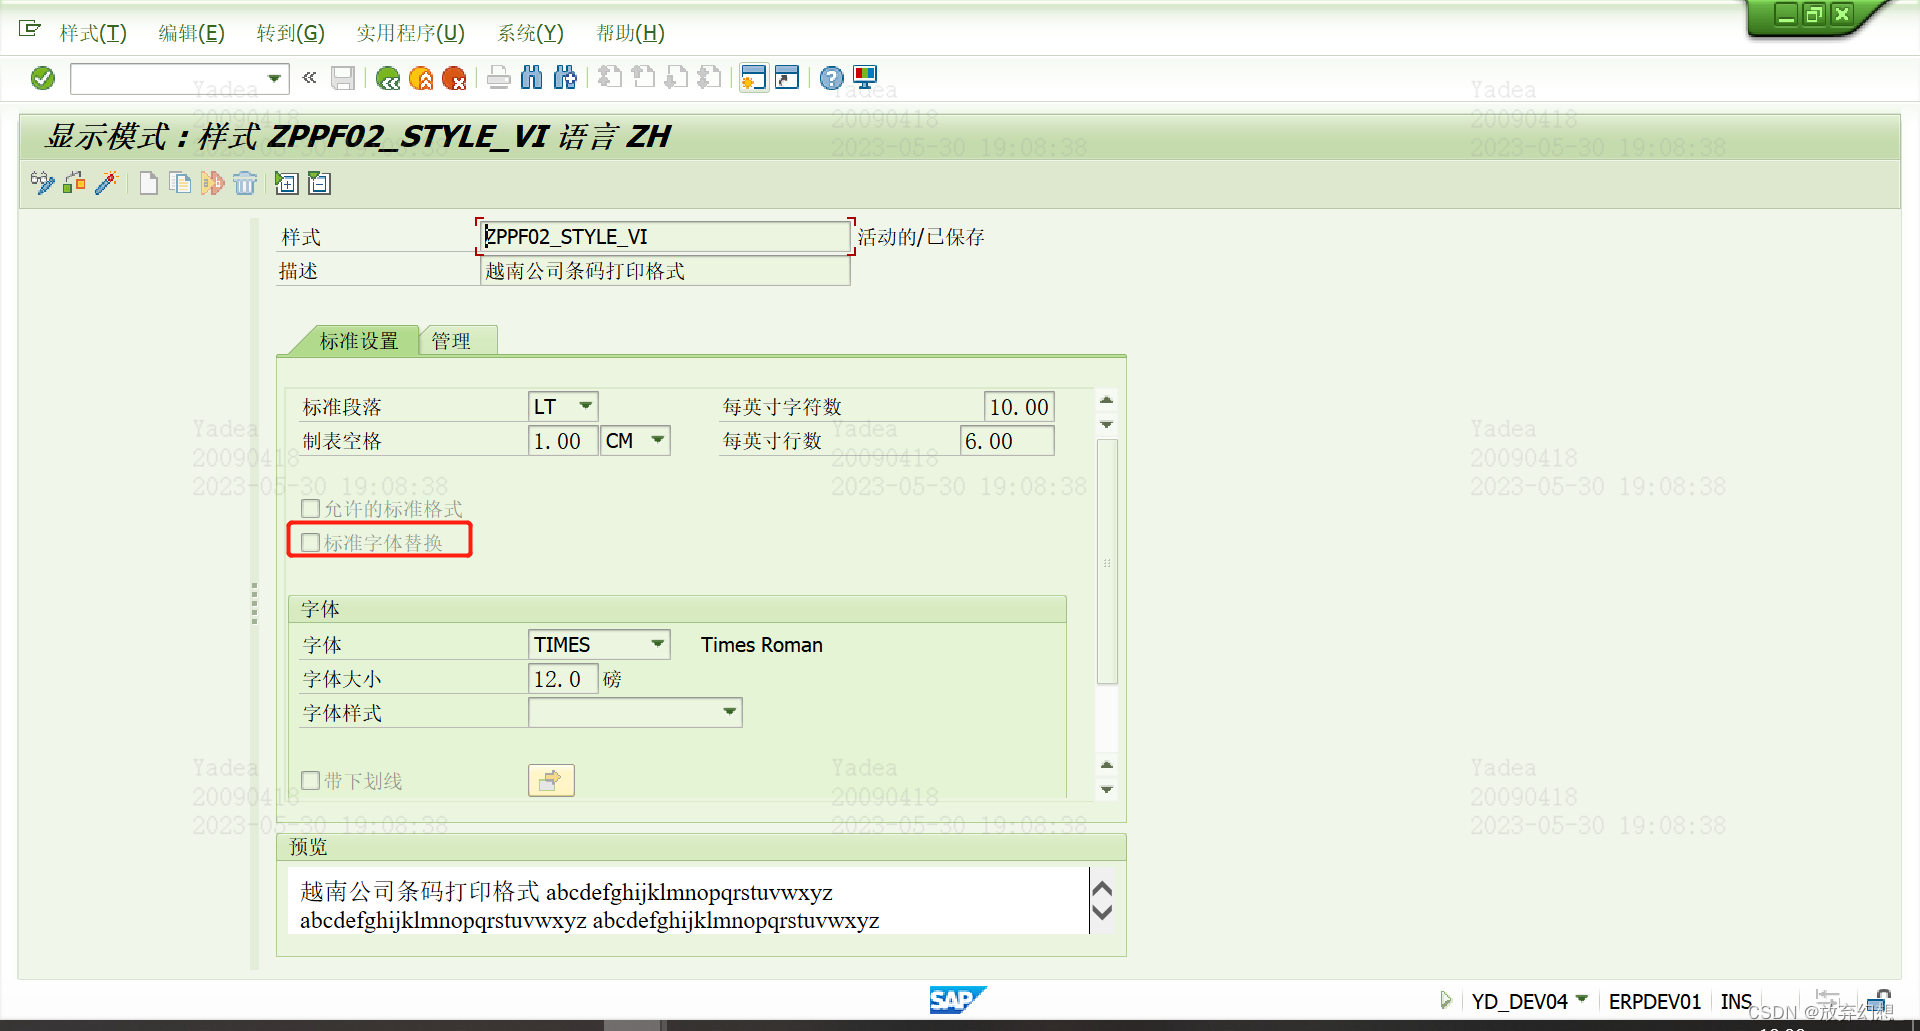Click the Create New Session icon
This screenshot has width=1920, height=1031.
coord(754,78)
